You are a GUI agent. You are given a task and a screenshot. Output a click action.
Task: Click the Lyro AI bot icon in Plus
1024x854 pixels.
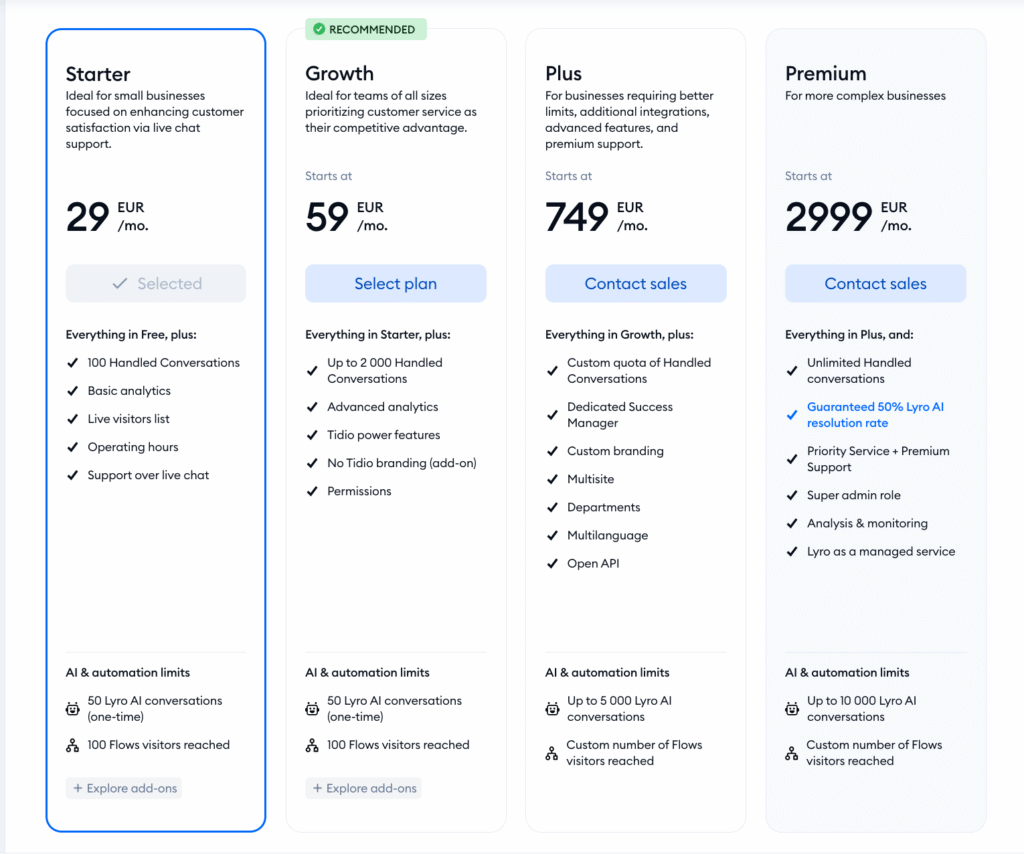tap(552, 708)
